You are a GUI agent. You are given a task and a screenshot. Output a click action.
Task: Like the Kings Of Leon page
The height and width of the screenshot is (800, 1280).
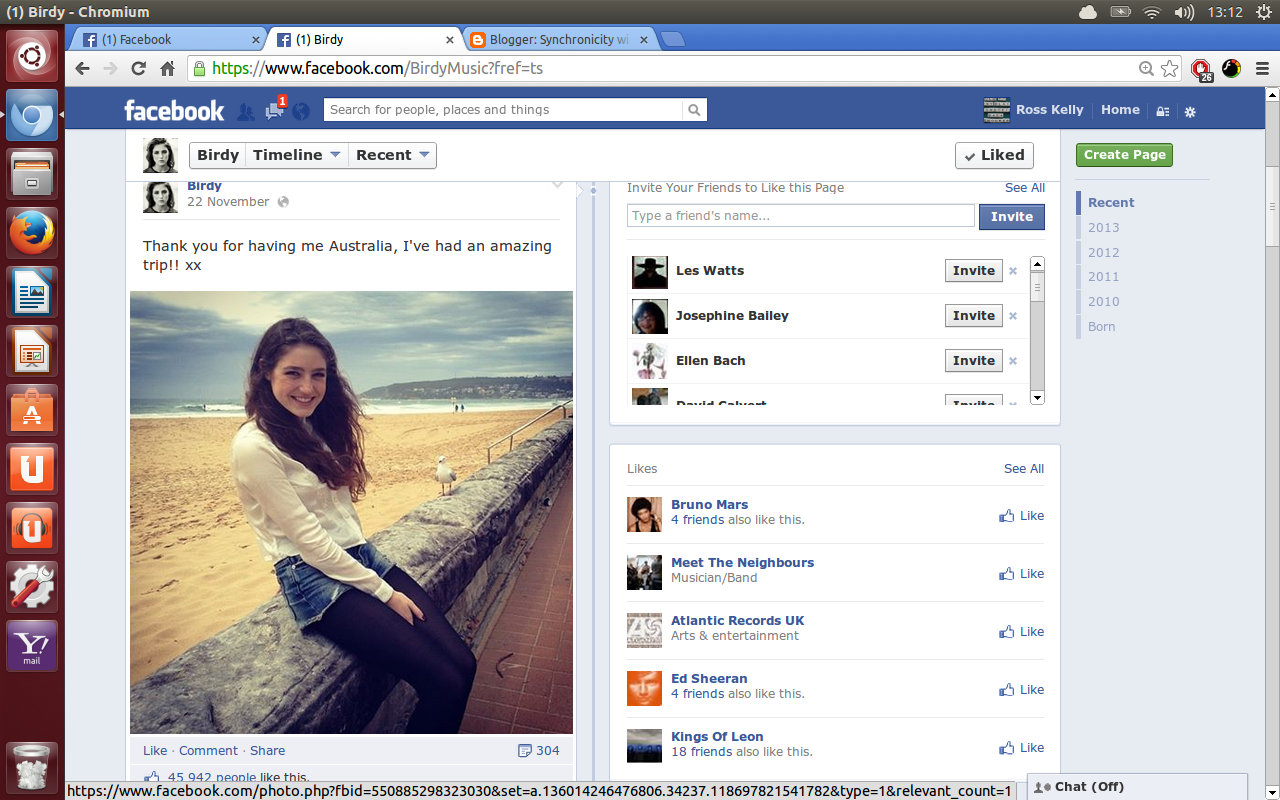(x=1021, y=748)
